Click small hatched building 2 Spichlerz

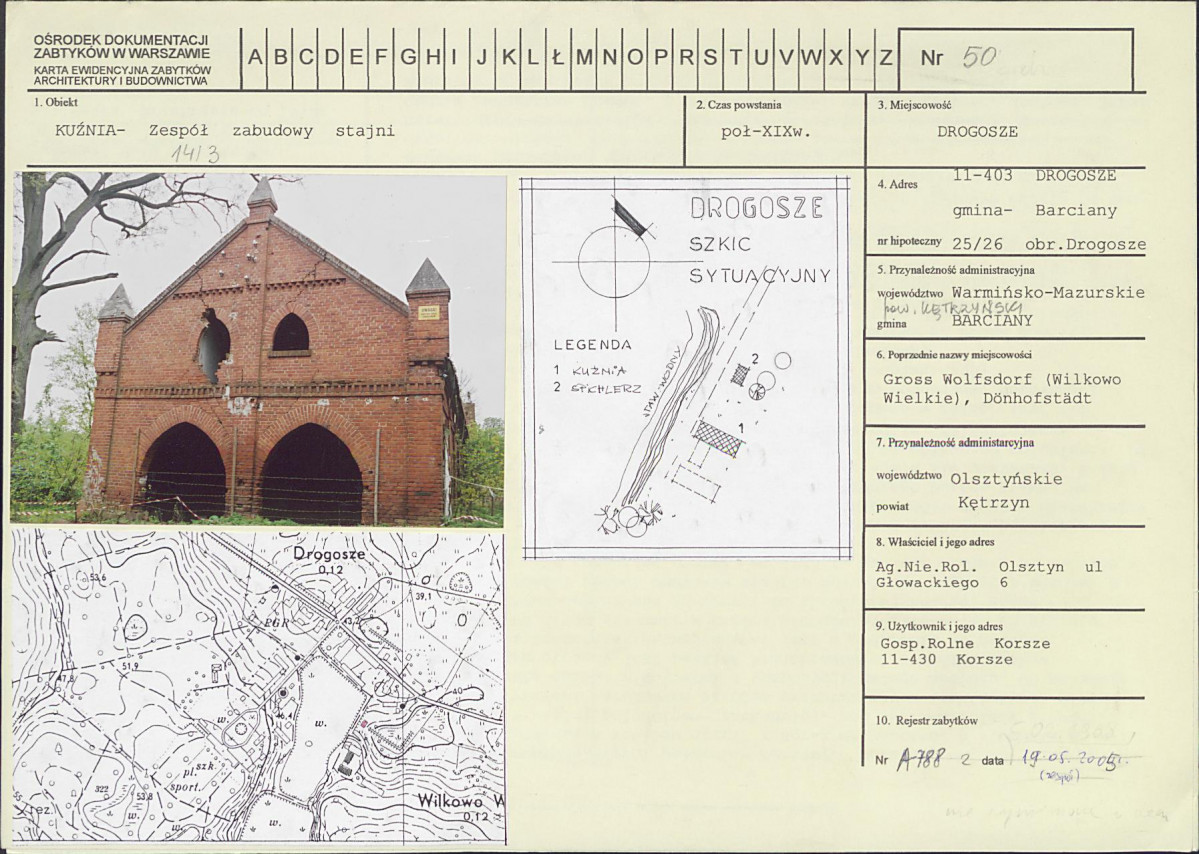tap(739, 374)
